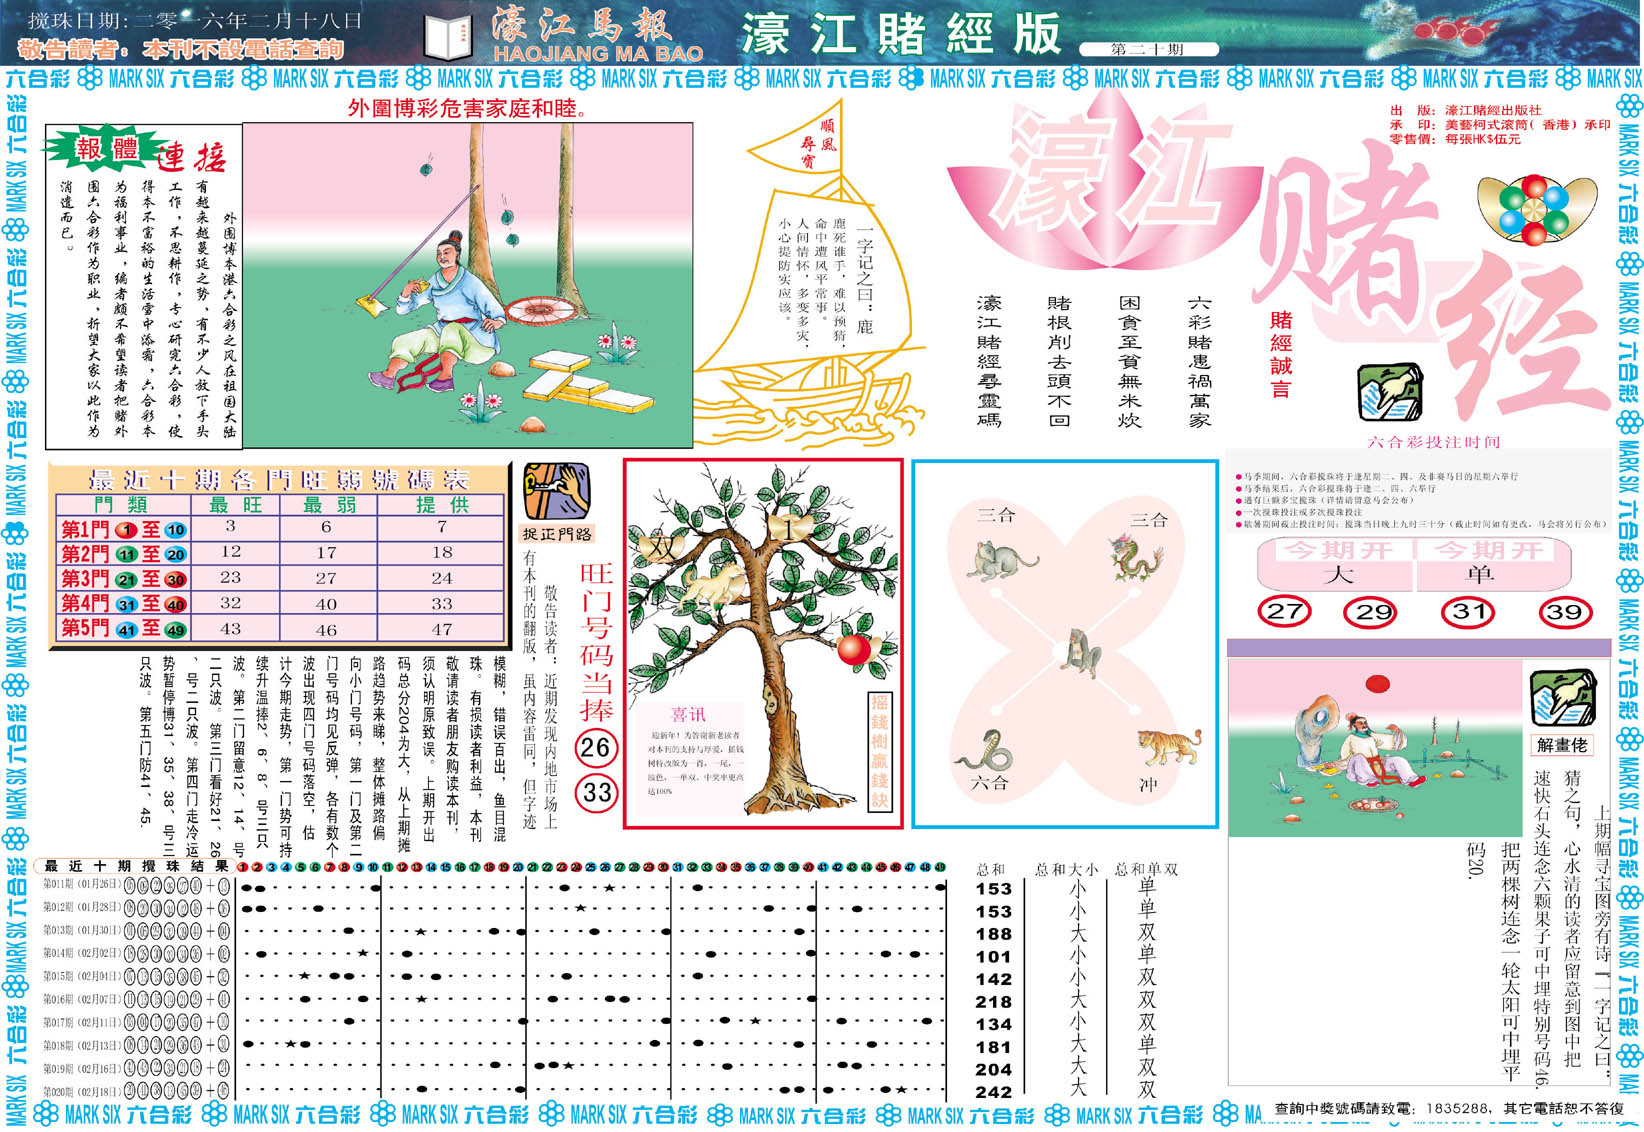Viewport: 1644px width, 1132px height.
Task: Click the 今期开 大 box
Action: tap(1336, 565)
